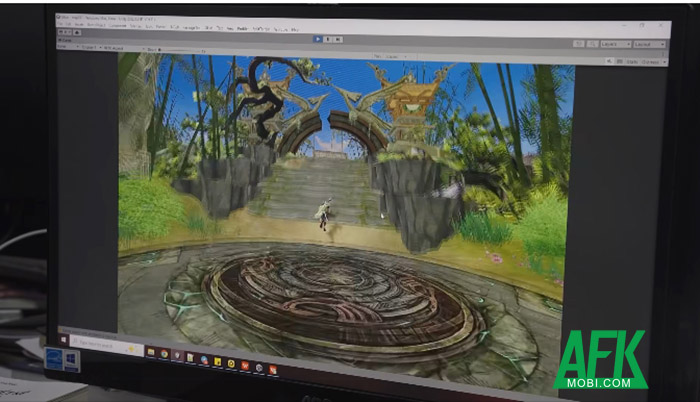Open the Edit menu
This screenshot has width=700, height=402.
coord(68,24)
